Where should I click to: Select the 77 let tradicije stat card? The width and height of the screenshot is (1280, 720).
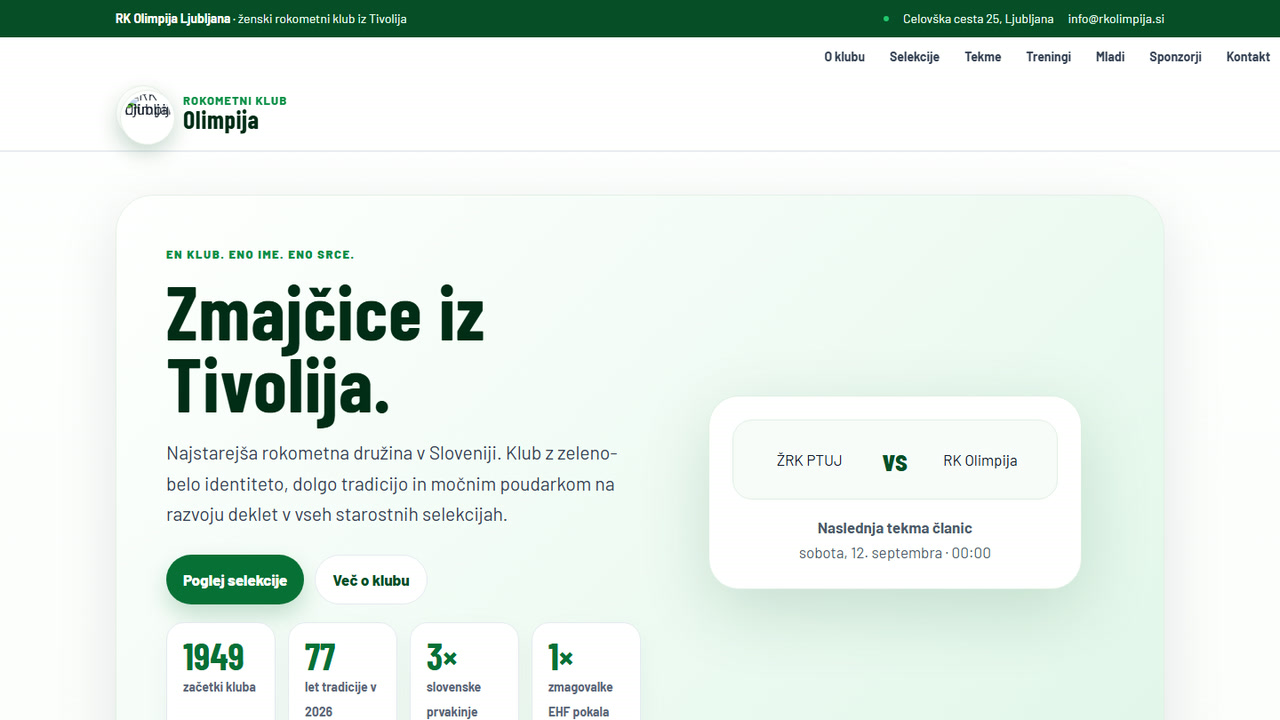point(342,672)
